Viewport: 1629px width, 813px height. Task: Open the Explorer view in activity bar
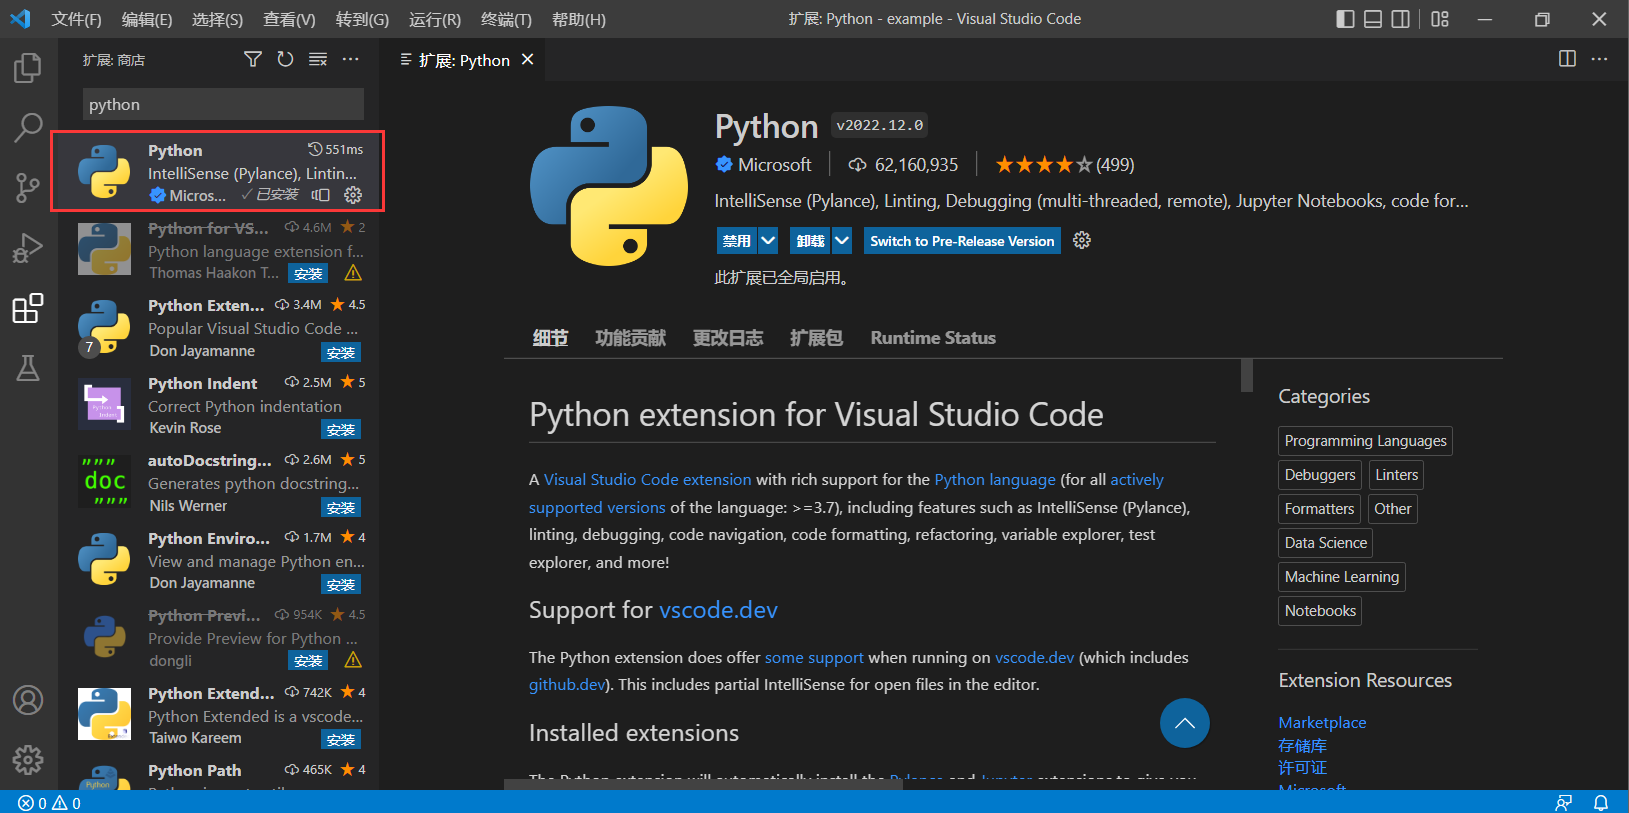tap(28, 68)
